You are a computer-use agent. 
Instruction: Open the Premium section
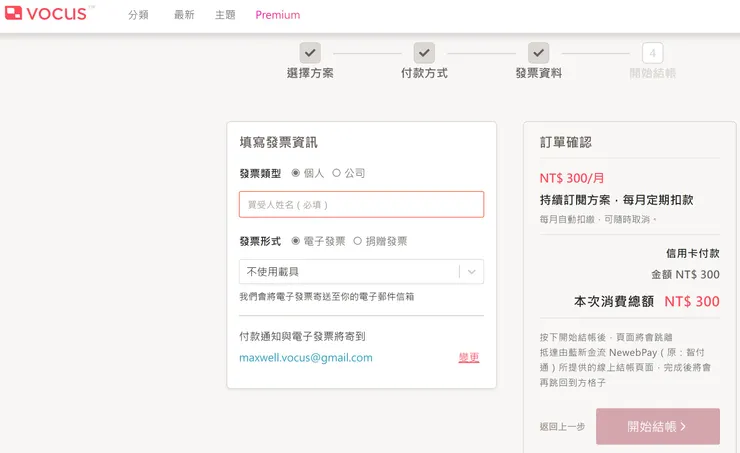tap(278, 15)
